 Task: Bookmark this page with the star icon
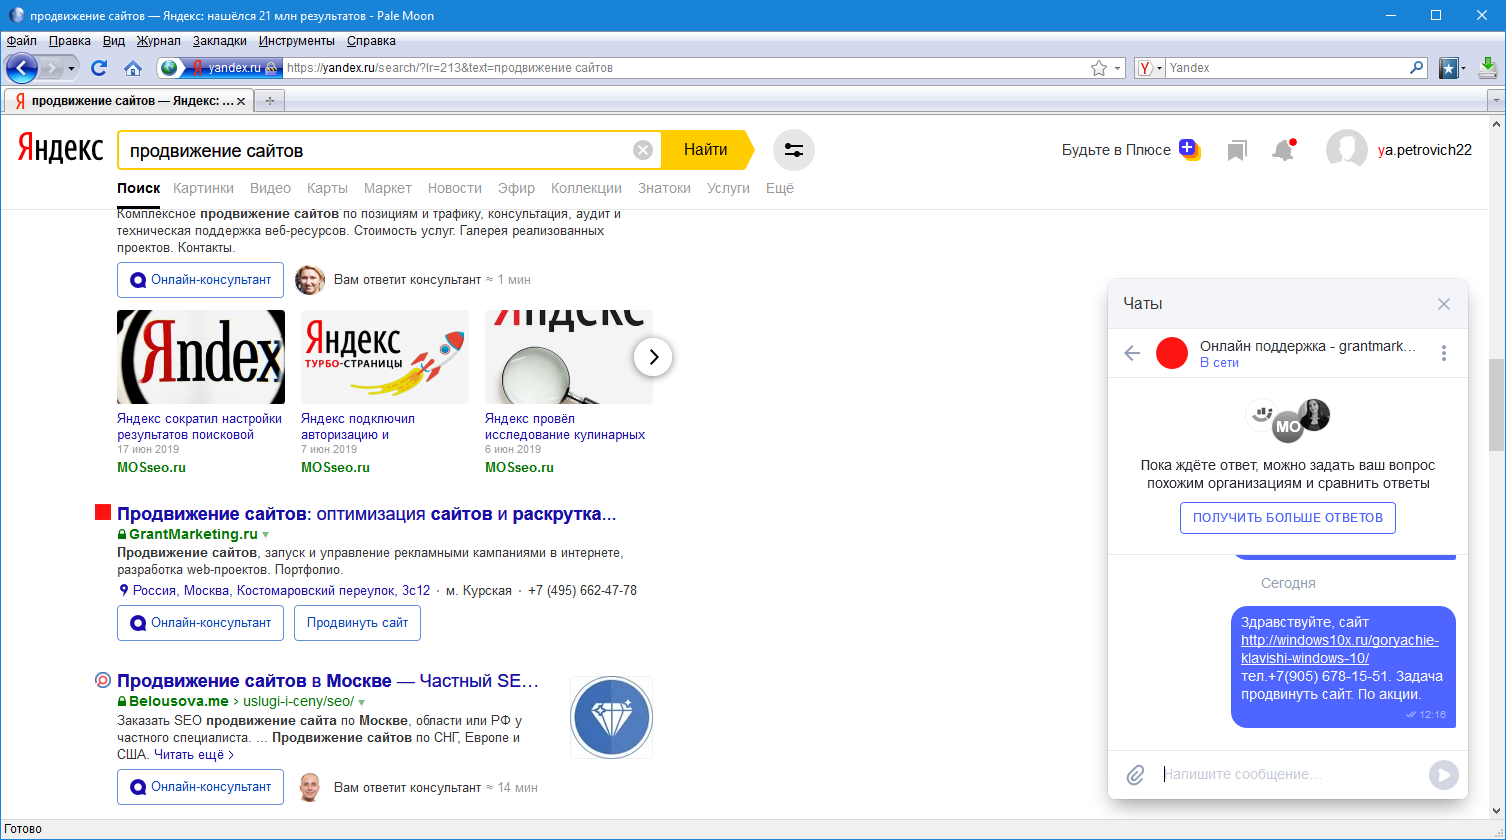tap(1099, 68)
